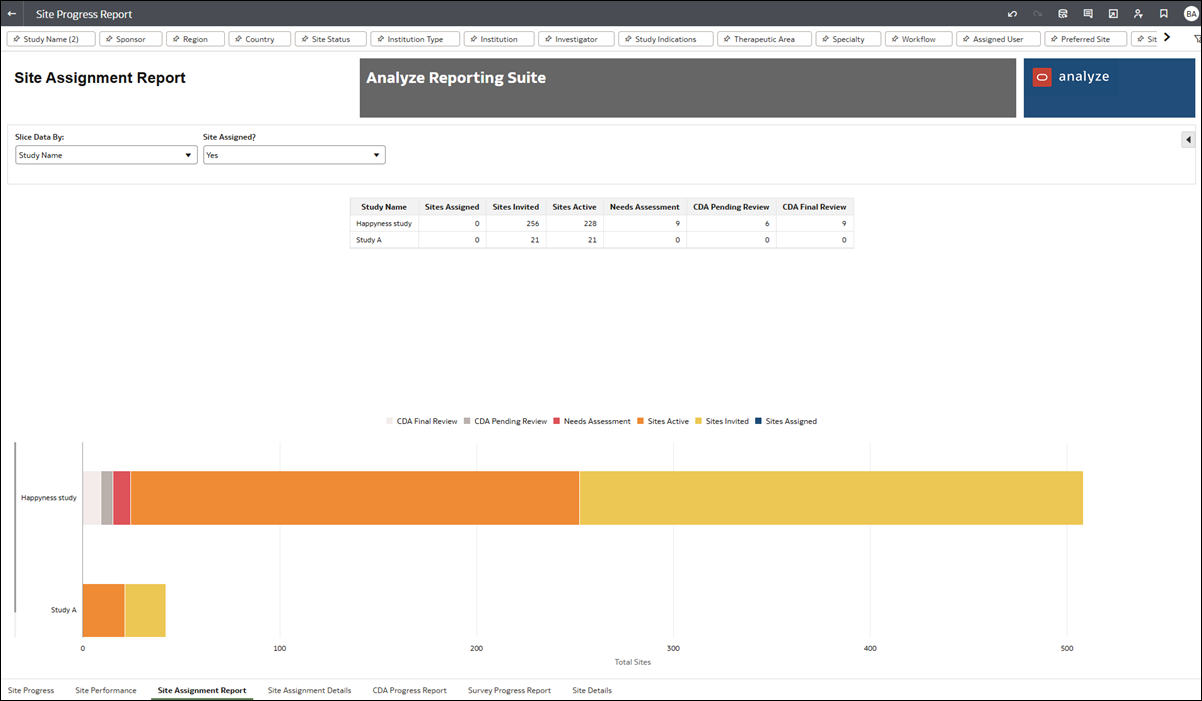Switch to the Site Assignment Details tab

(310, 690)
